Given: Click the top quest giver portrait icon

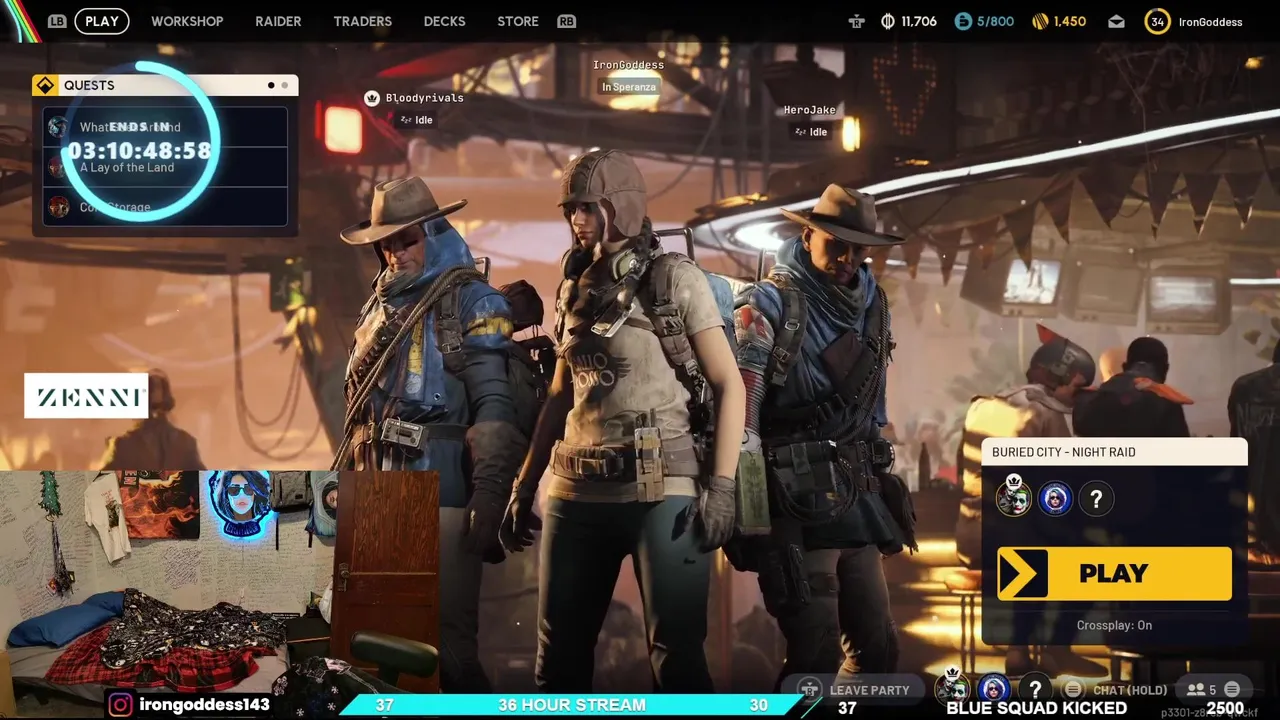Looking at the screenshot, I should coord(58,127).
